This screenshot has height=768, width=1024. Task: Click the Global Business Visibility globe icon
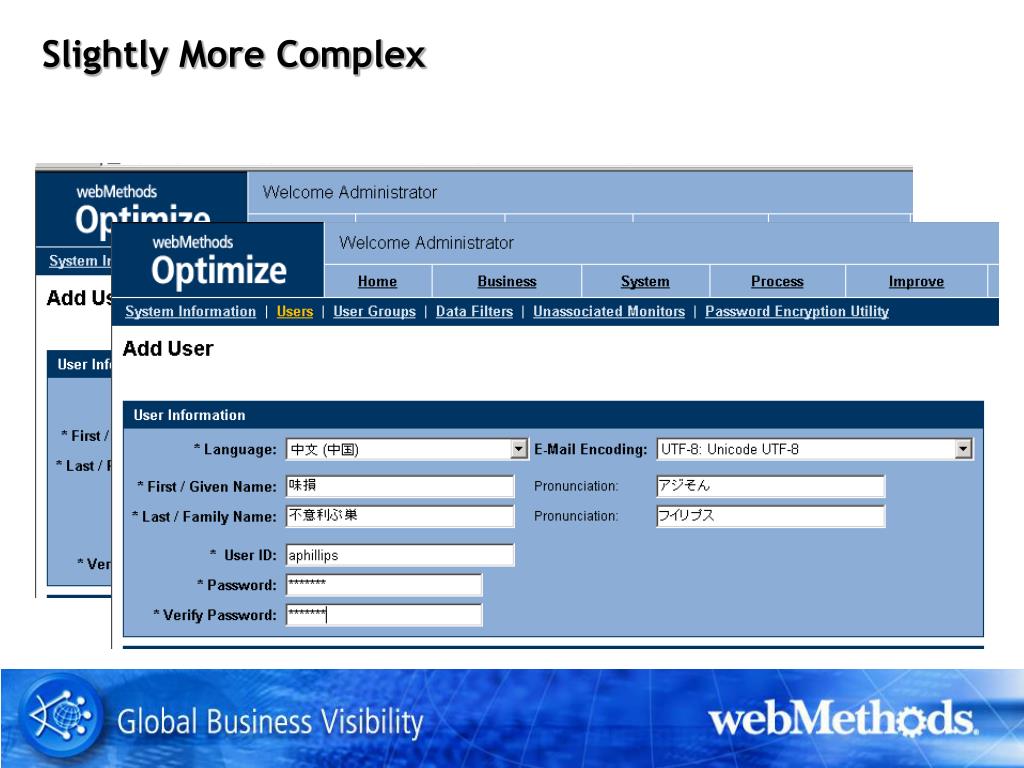[x=61, y=716]
